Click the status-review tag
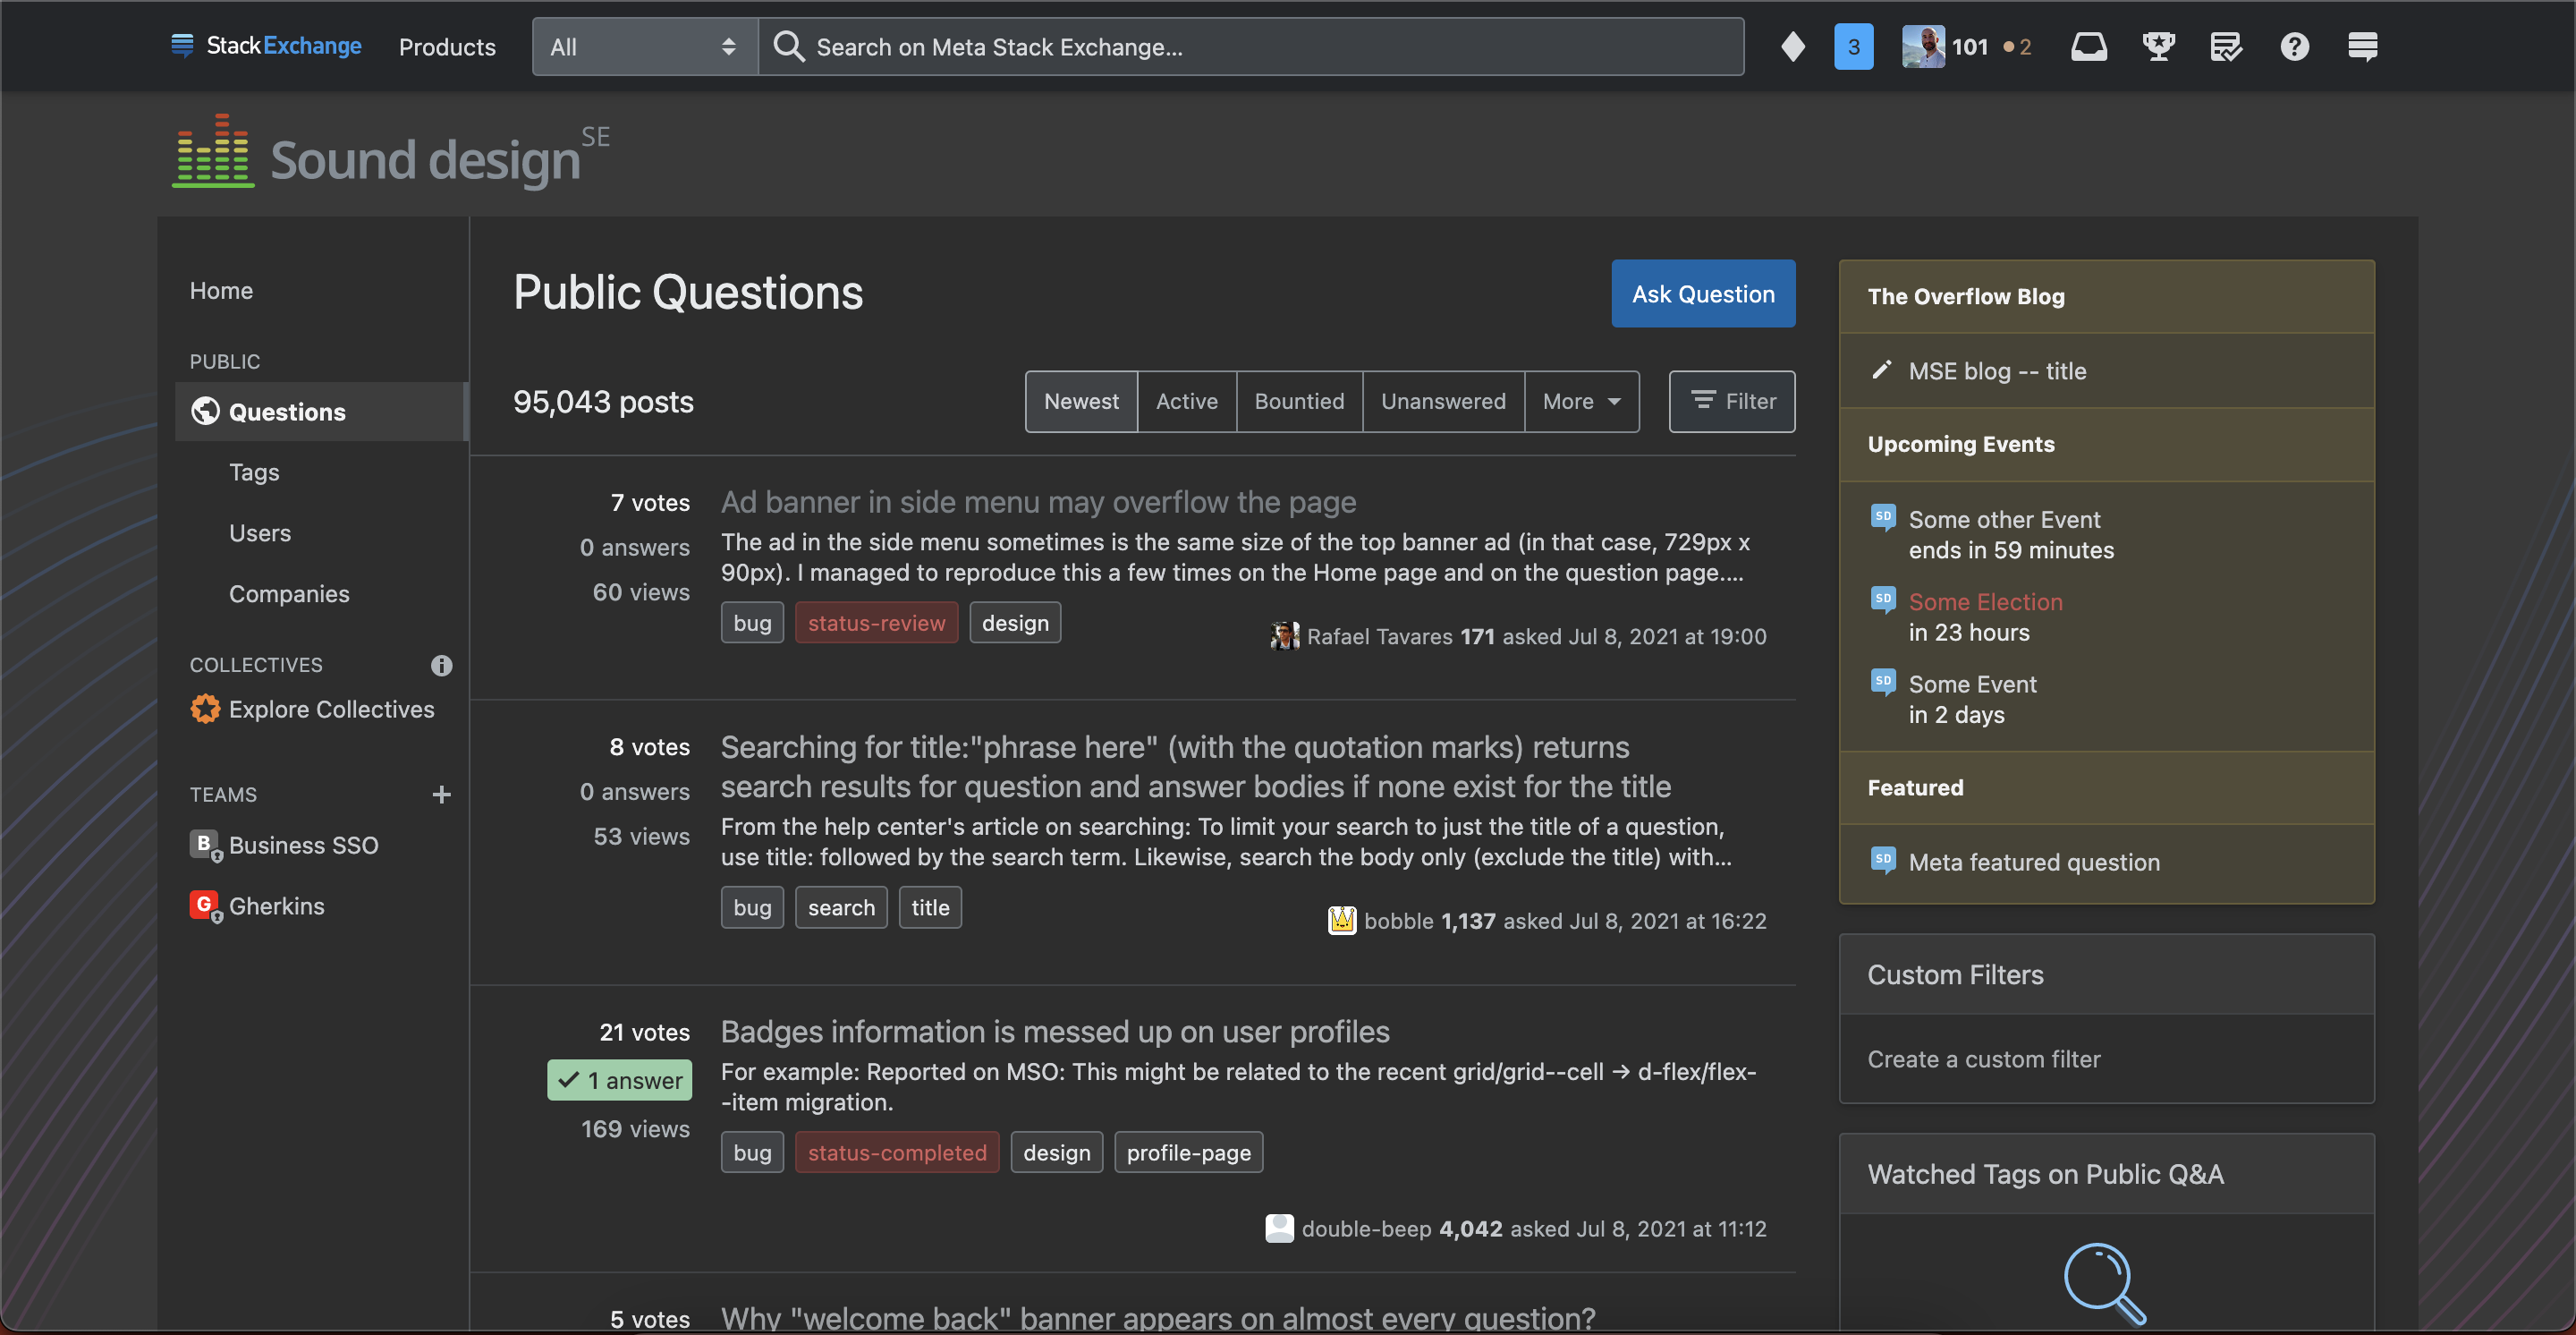This screenshot has width=2576, height=1335. (876, 622)
